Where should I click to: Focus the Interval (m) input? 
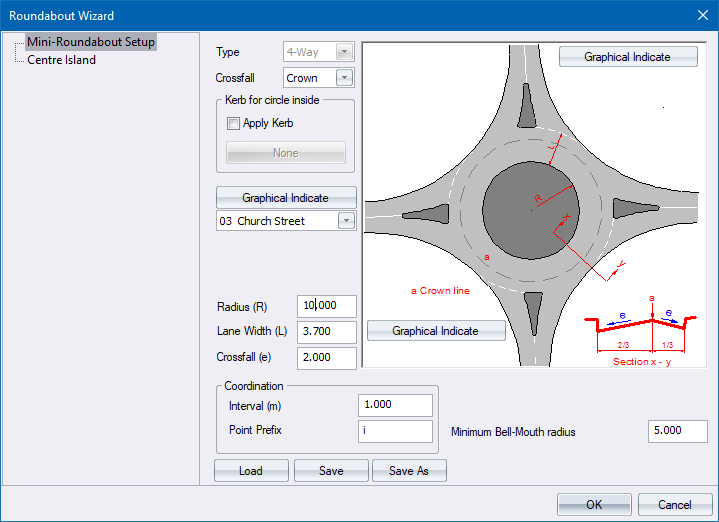pyautogui.click(x=394, y=405)
